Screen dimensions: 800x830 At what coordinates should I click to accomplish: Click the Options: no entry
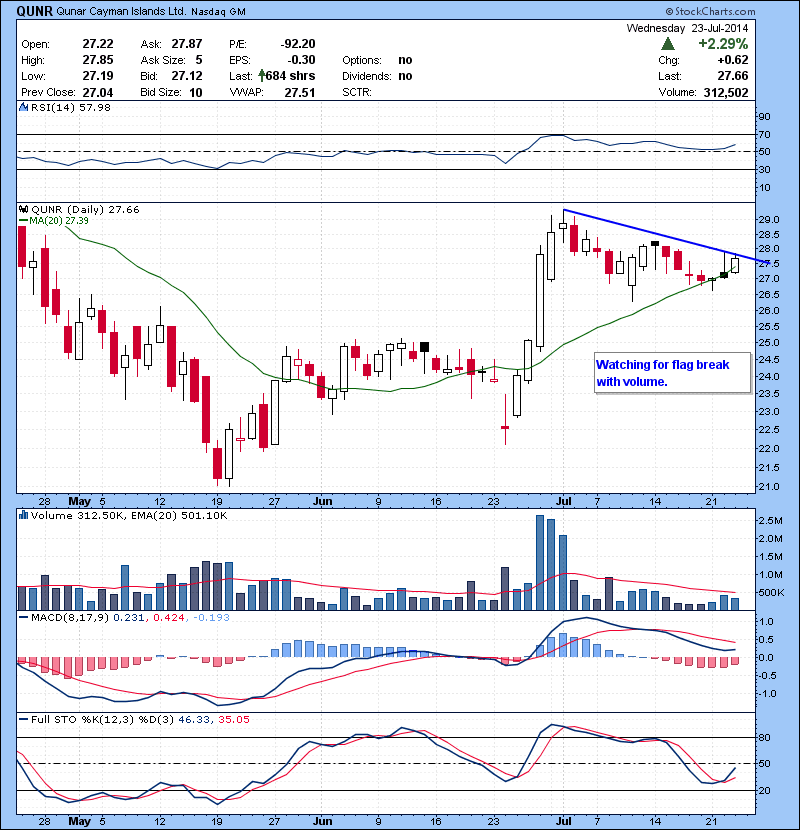tap(377, 60)
